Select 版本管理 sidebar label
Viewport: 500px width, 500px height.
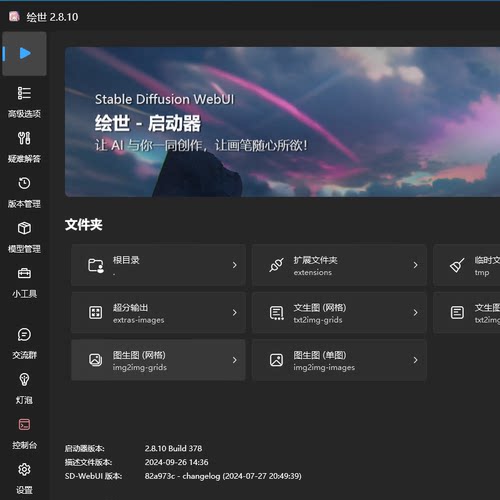[24, 204]
